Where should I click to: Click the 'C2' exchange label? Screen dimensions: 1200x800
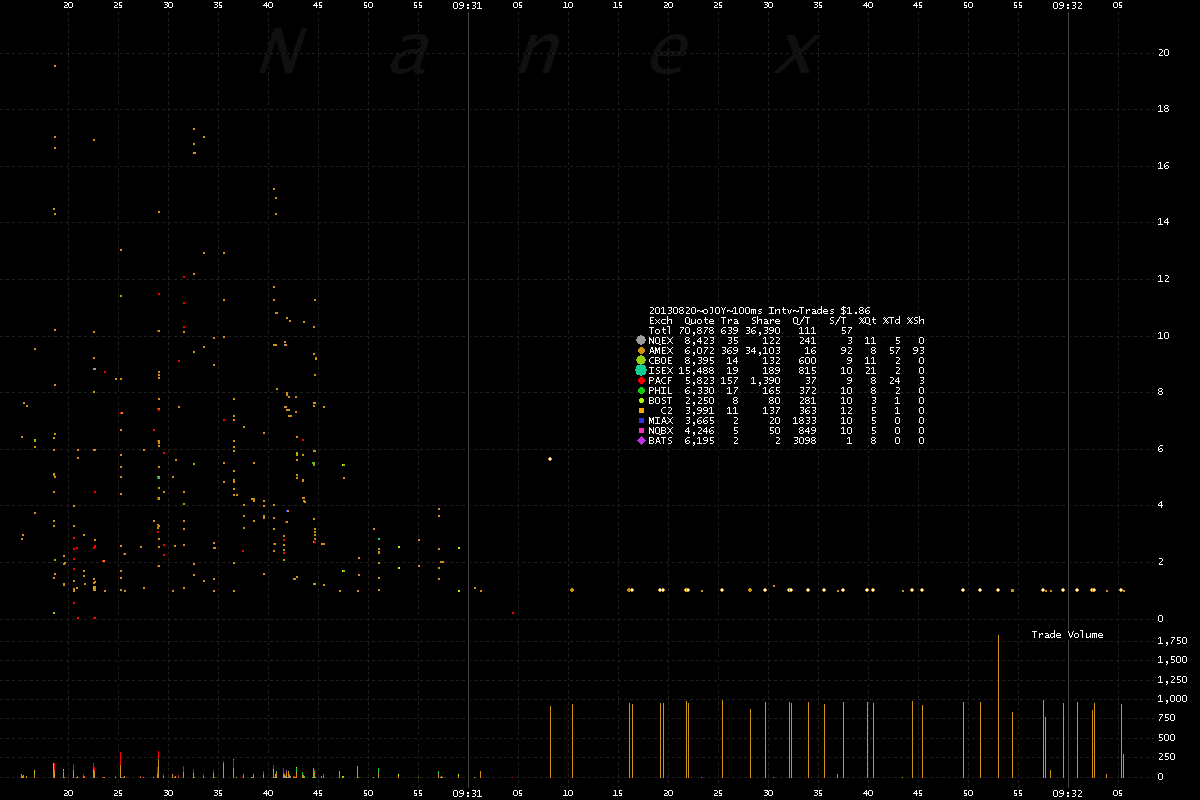point(666,411)
